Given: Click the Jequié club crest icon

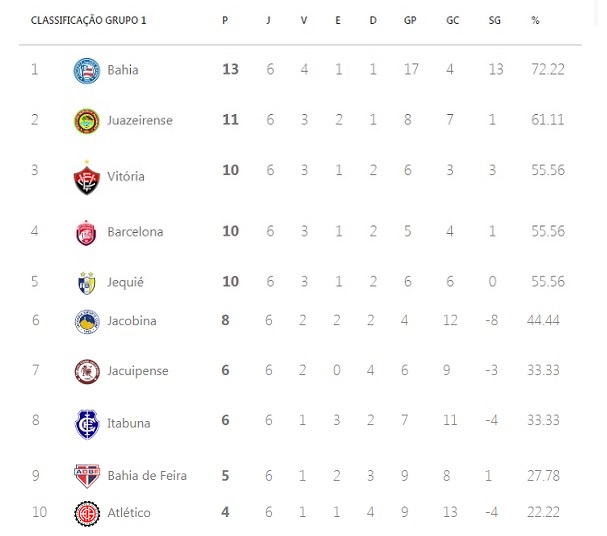Looking at the screenshot, I should 86,283.
